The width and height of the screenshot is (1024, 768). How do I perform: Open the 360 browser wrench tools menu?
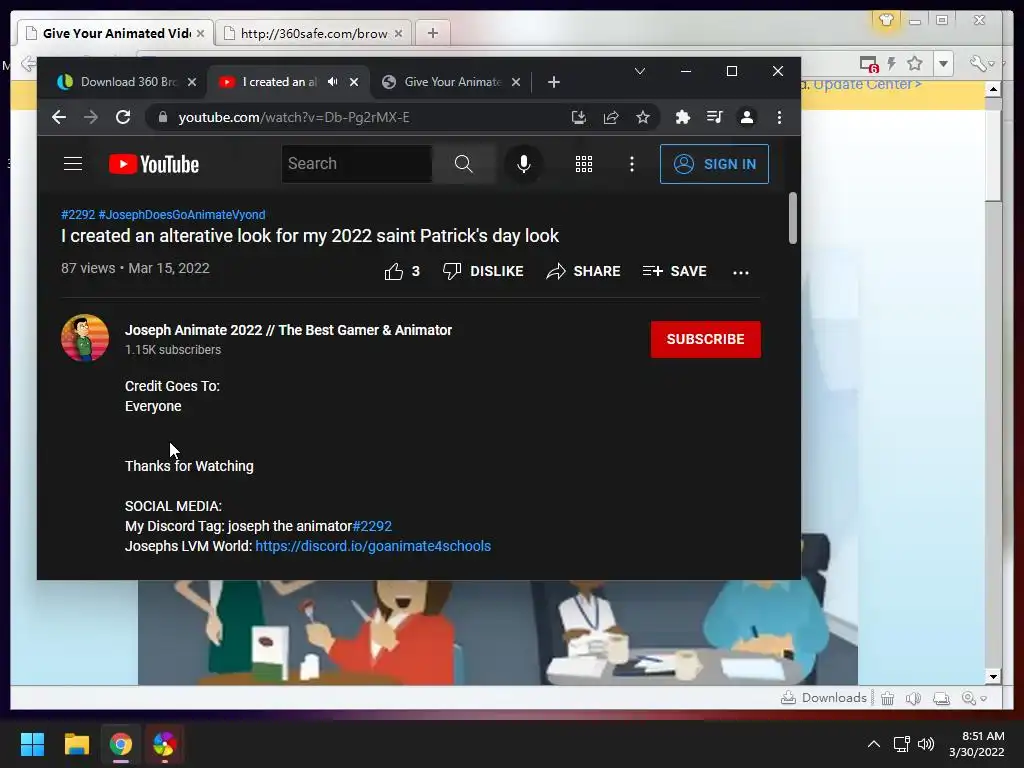[x=982, y=63]
